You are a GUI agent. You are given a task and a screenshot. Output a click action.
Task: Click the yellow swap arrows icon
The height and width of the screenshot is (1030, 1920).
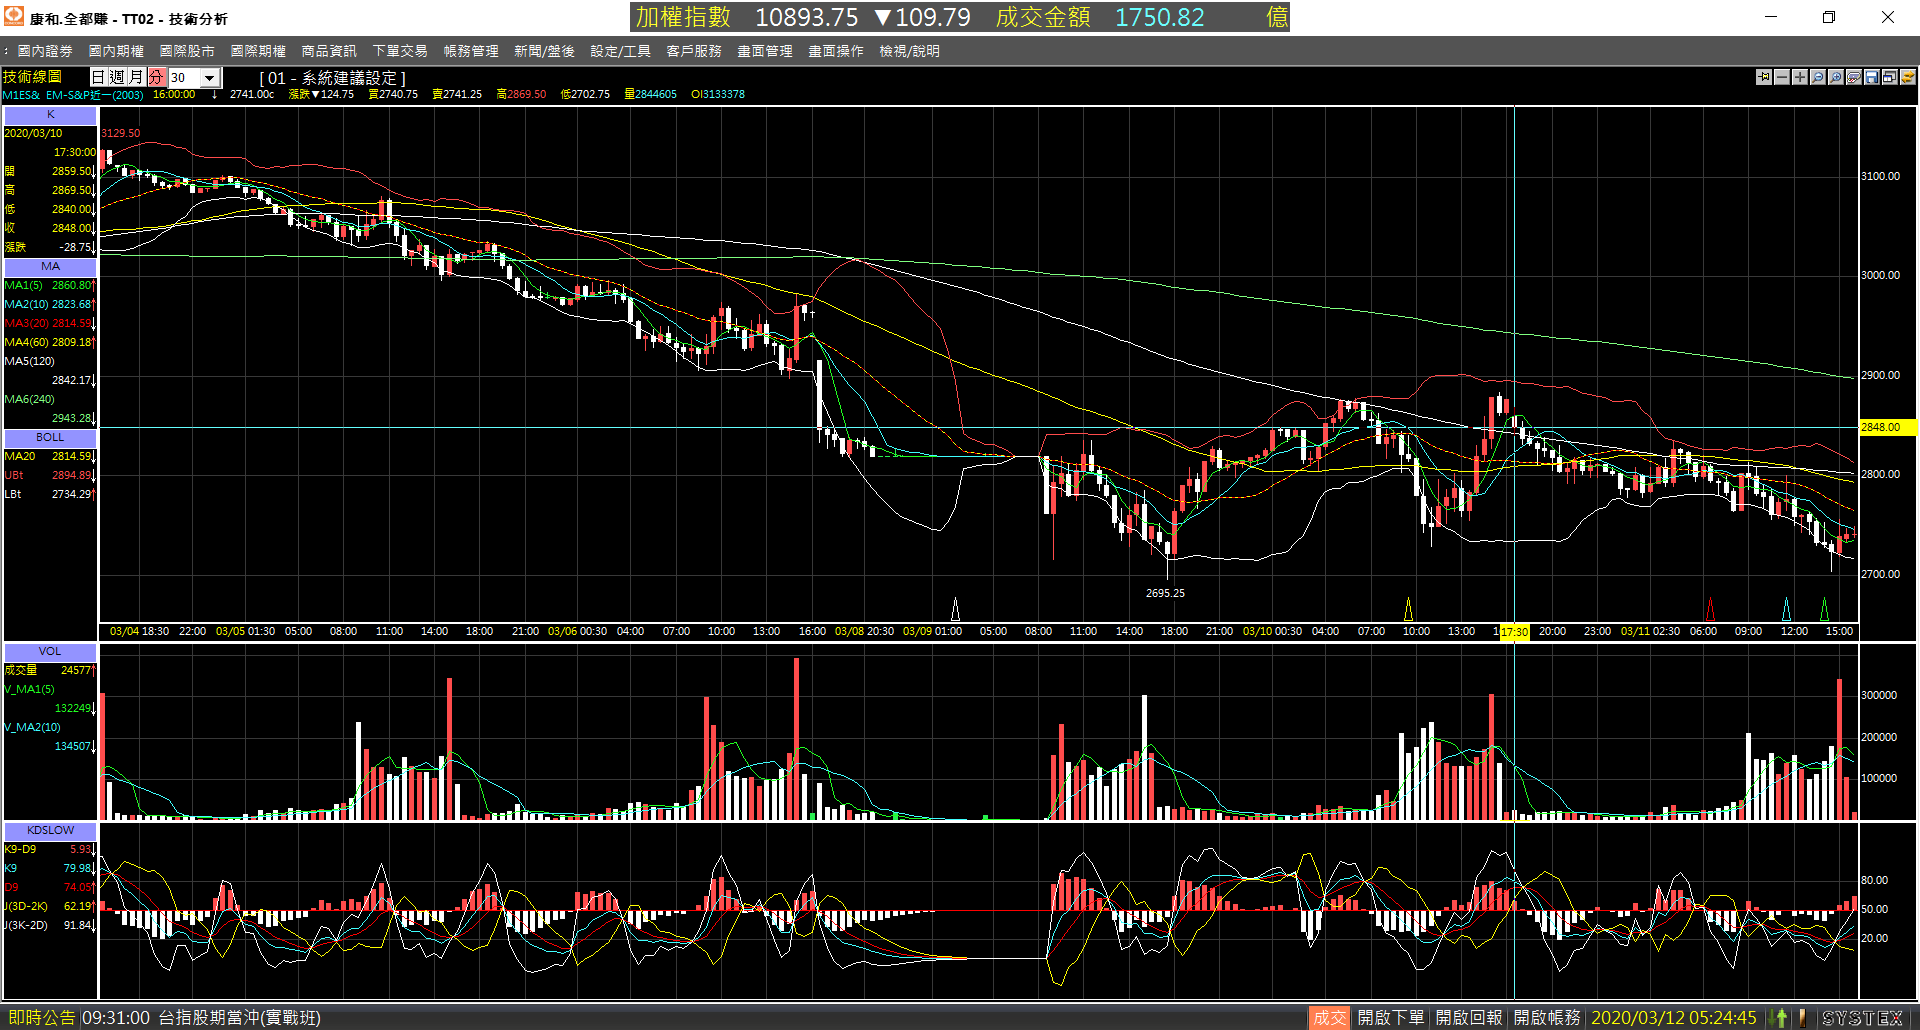tap(1908, 77)
